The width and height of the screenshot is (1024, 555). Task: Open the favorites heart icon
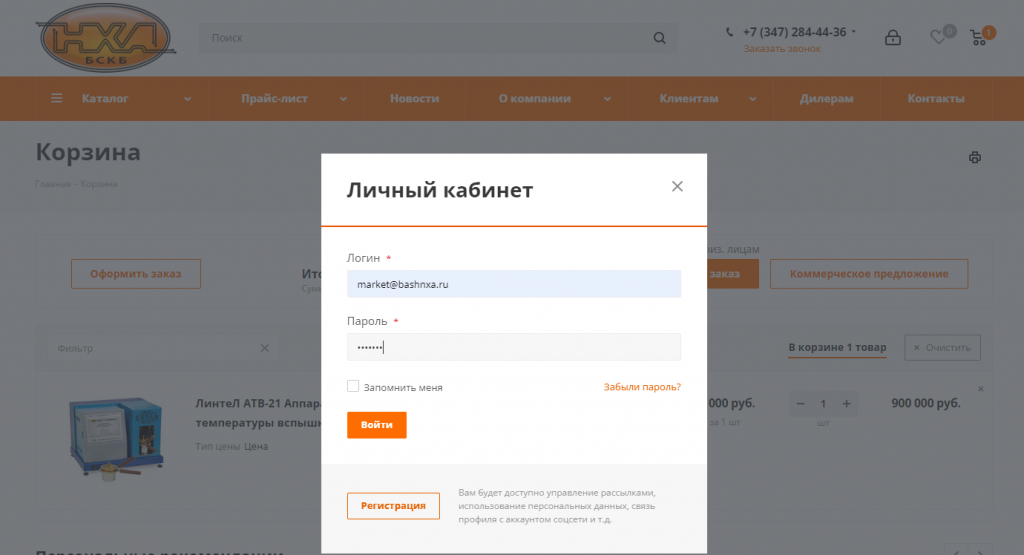(938, 38)
